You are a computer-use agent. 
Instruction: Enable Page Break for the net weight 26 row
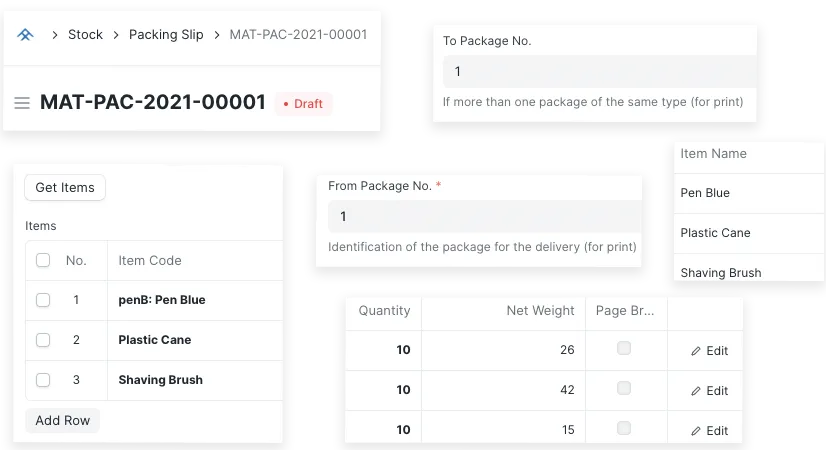click(x=624, y=348)
